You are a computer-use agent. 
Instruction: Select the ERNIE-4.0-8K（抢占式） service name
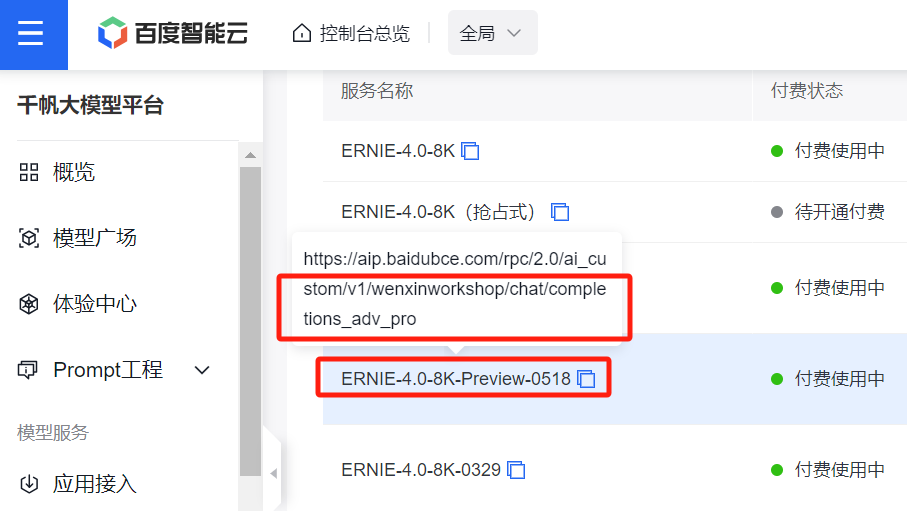click(x=439, y=212)
